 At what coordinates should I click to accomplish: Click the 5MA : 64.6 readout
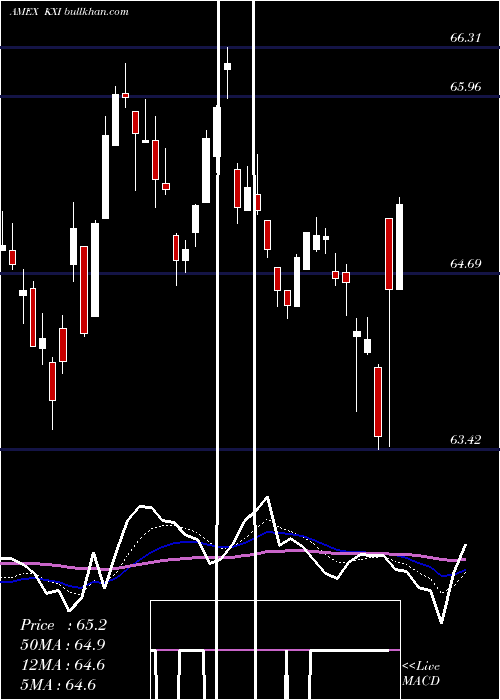(x=58, y=684)
